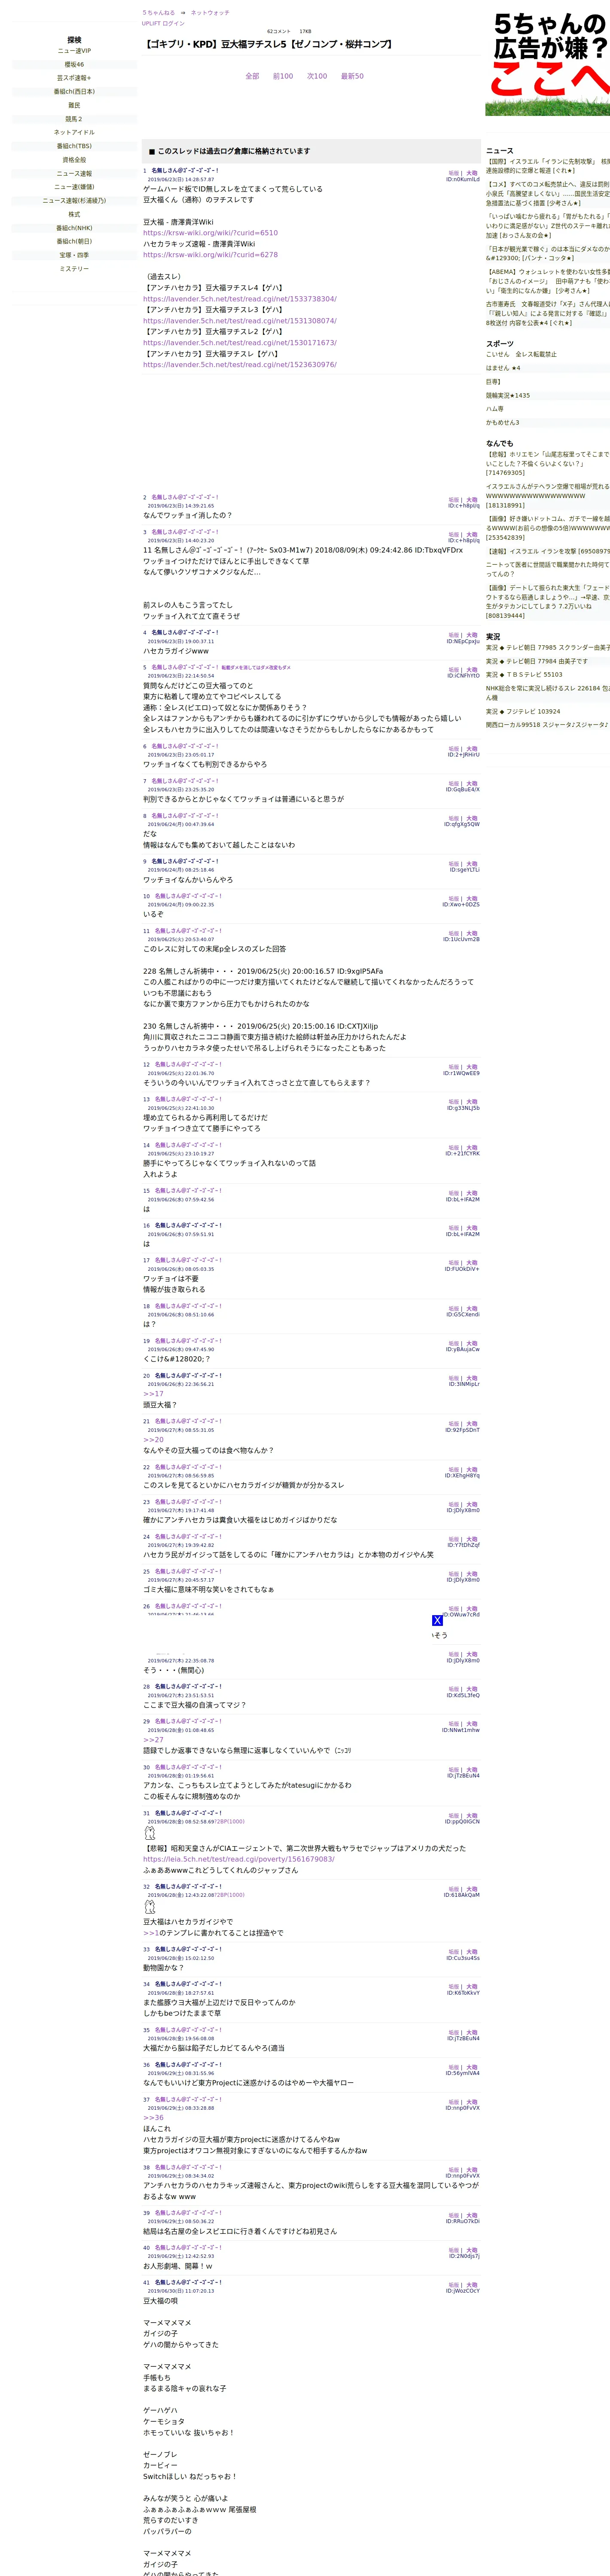Select 難民 board in the sidebar
The image size is (610, 2576).
[x=74, y=105]
